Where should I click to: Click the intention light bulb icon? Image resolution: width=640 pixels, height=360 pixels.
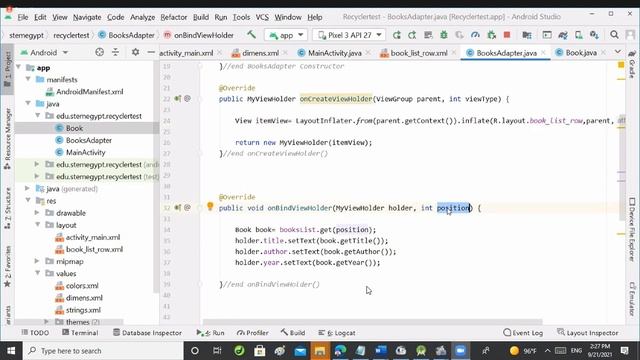tap(210, 207)
